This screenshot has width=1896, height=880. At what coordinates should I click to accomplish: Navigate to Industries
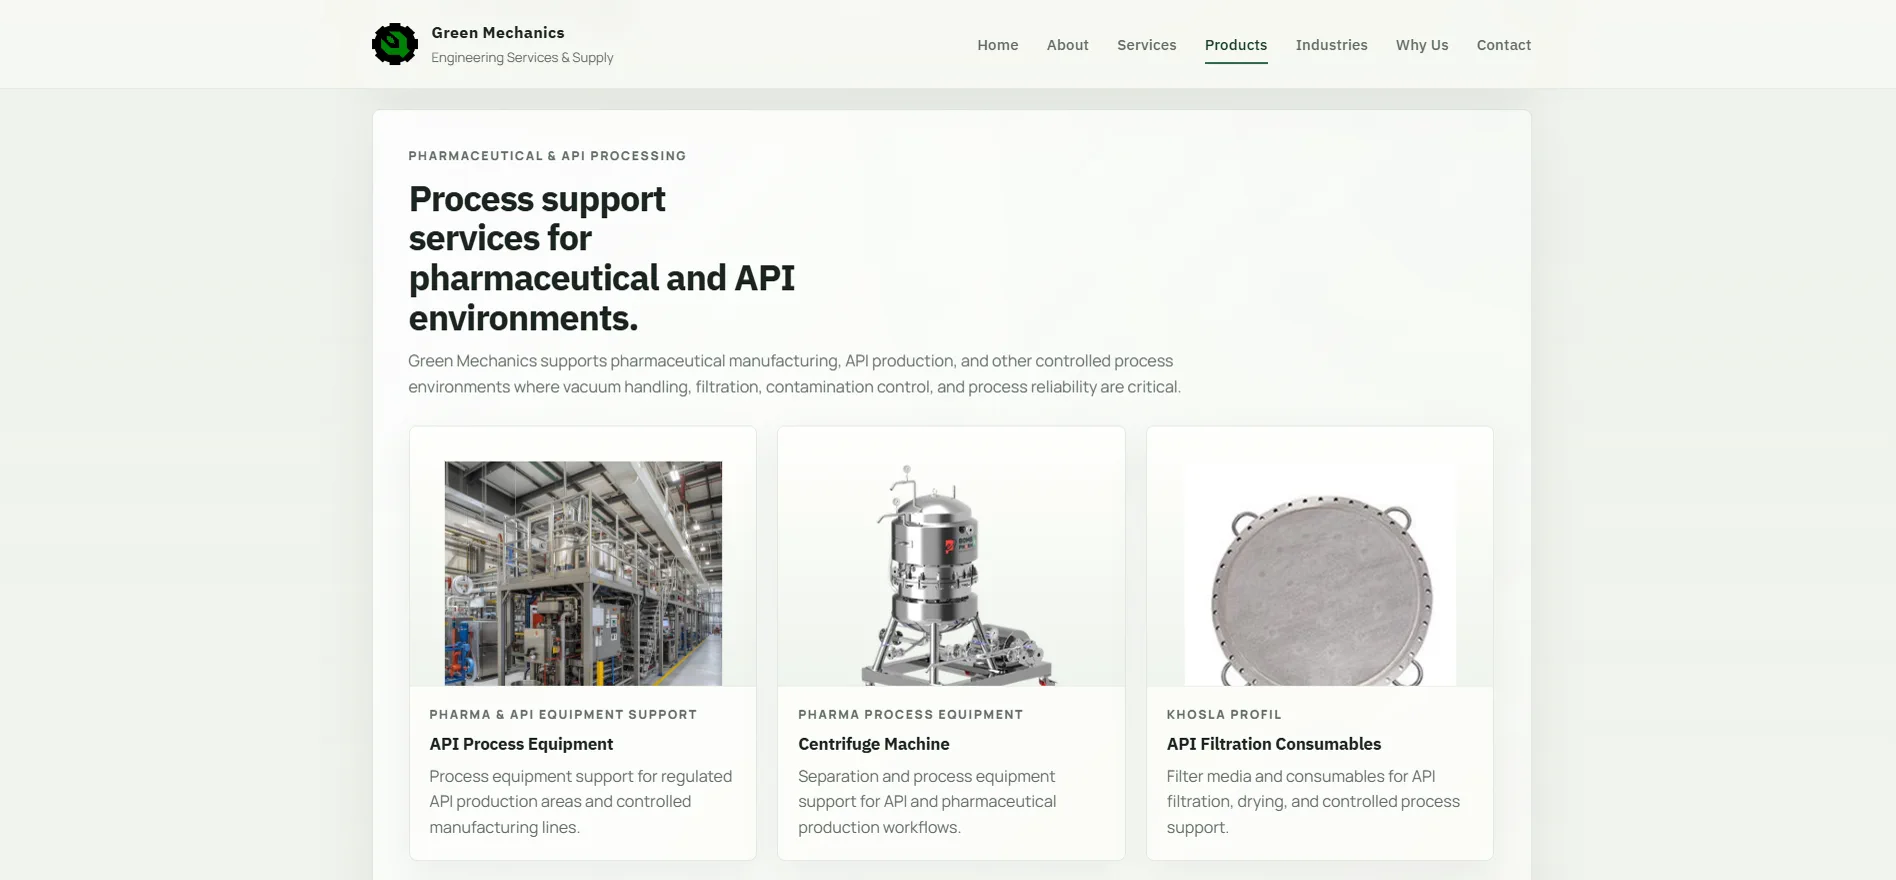1331,45
